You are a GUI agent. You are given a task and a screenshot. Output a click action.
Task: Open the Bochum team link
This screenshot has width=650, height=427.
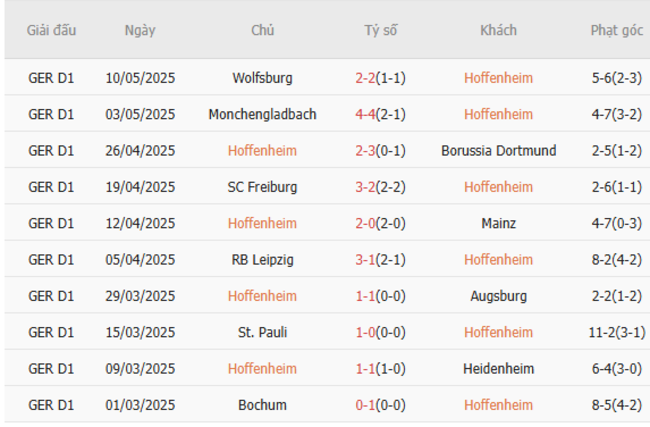tap(262, 405)
